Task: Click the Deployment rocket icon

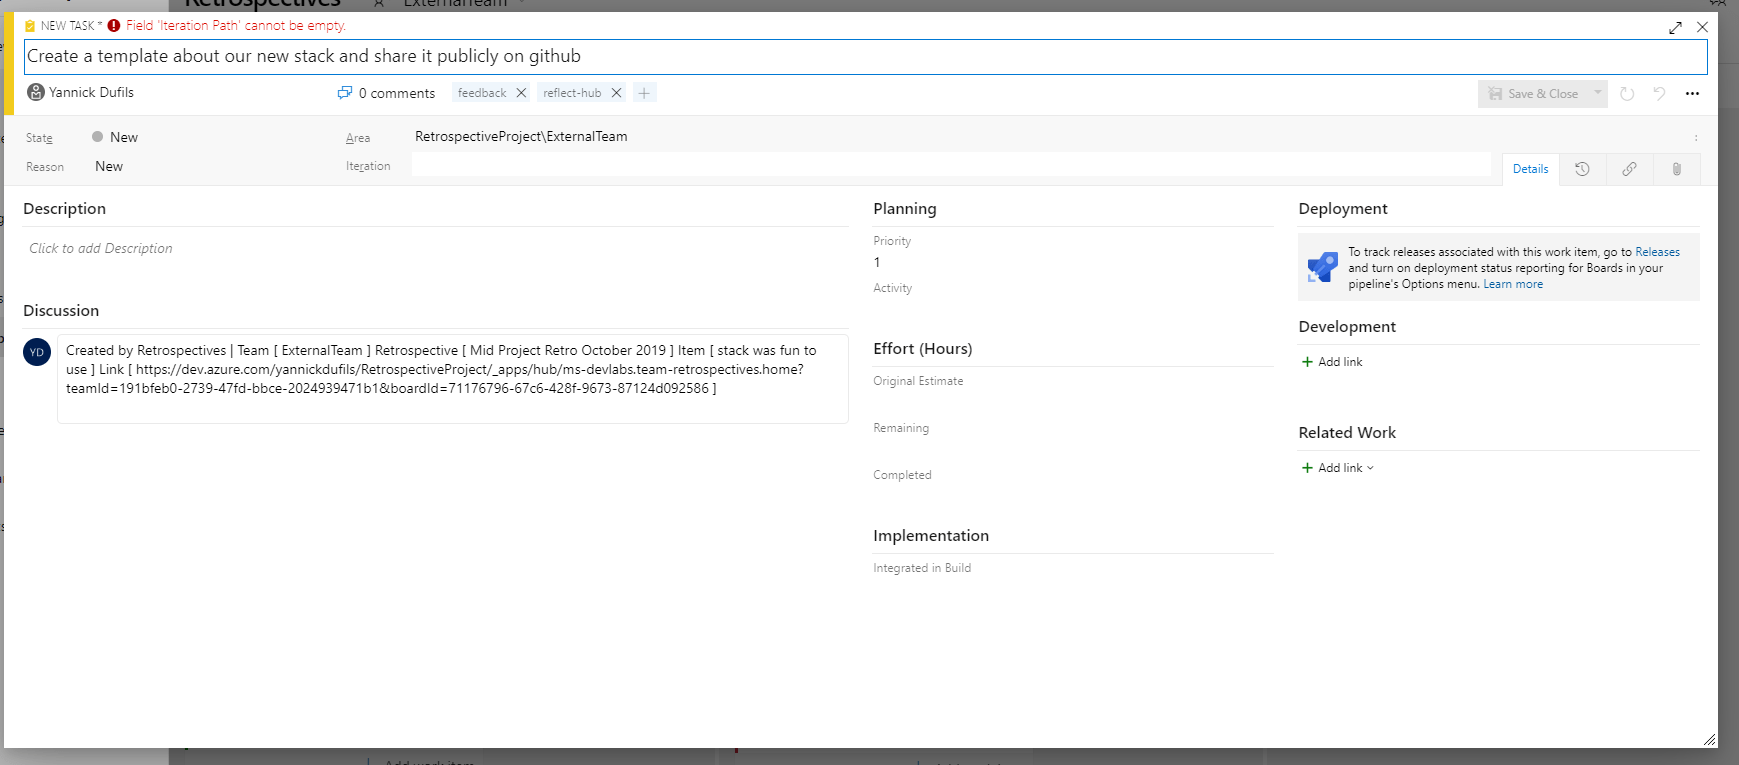Action: (1323, 267)
